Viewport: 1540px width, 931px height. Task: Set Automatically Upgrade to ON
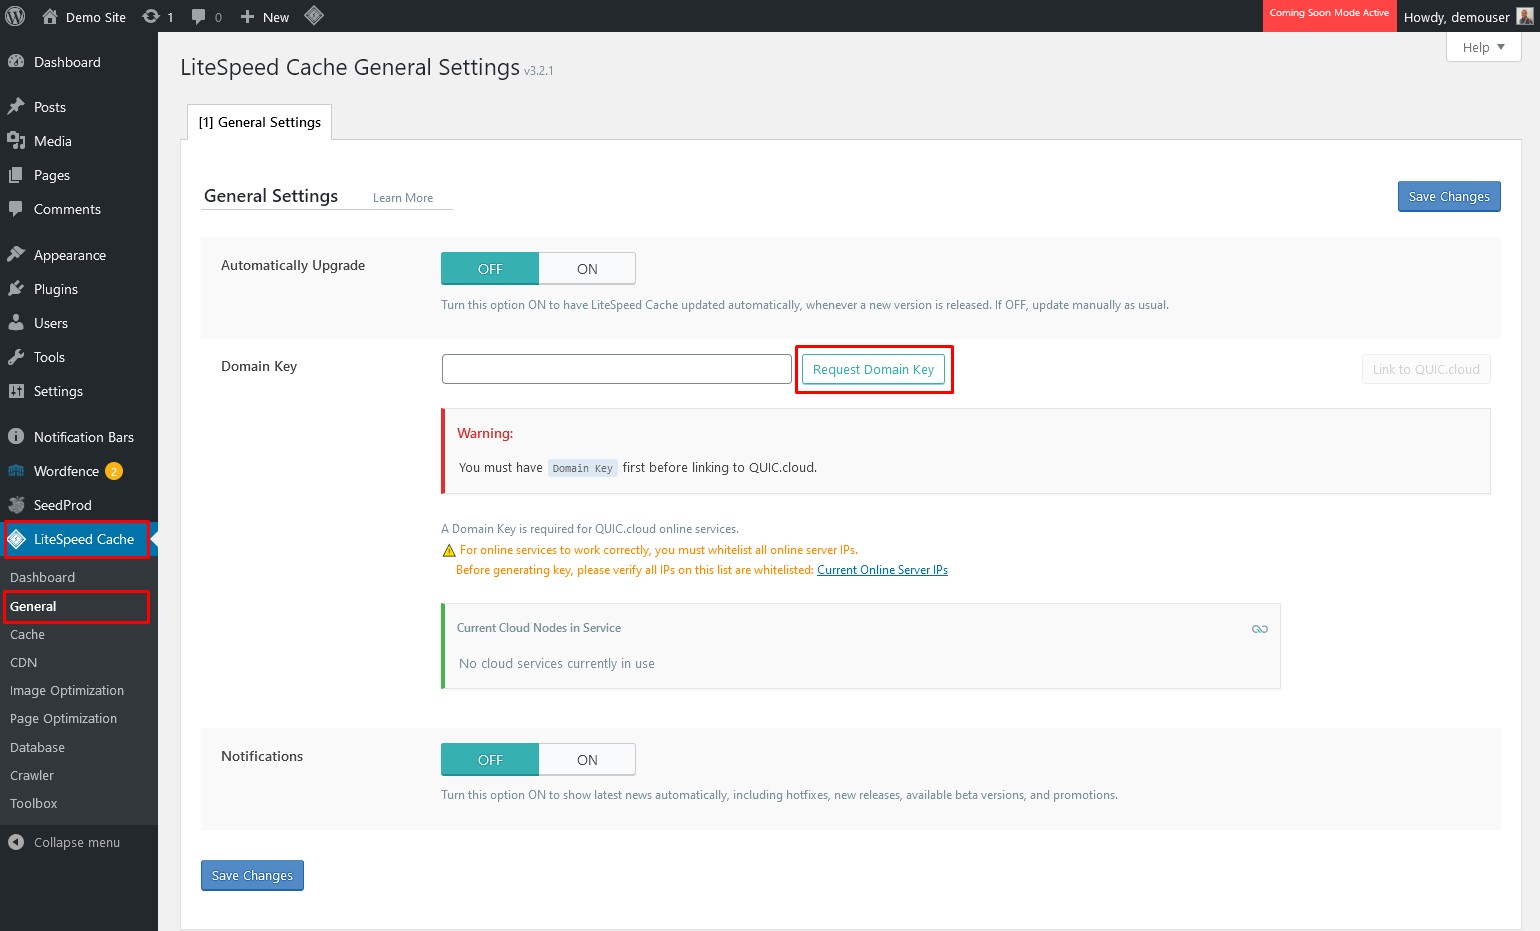click(x=587, y=269)
